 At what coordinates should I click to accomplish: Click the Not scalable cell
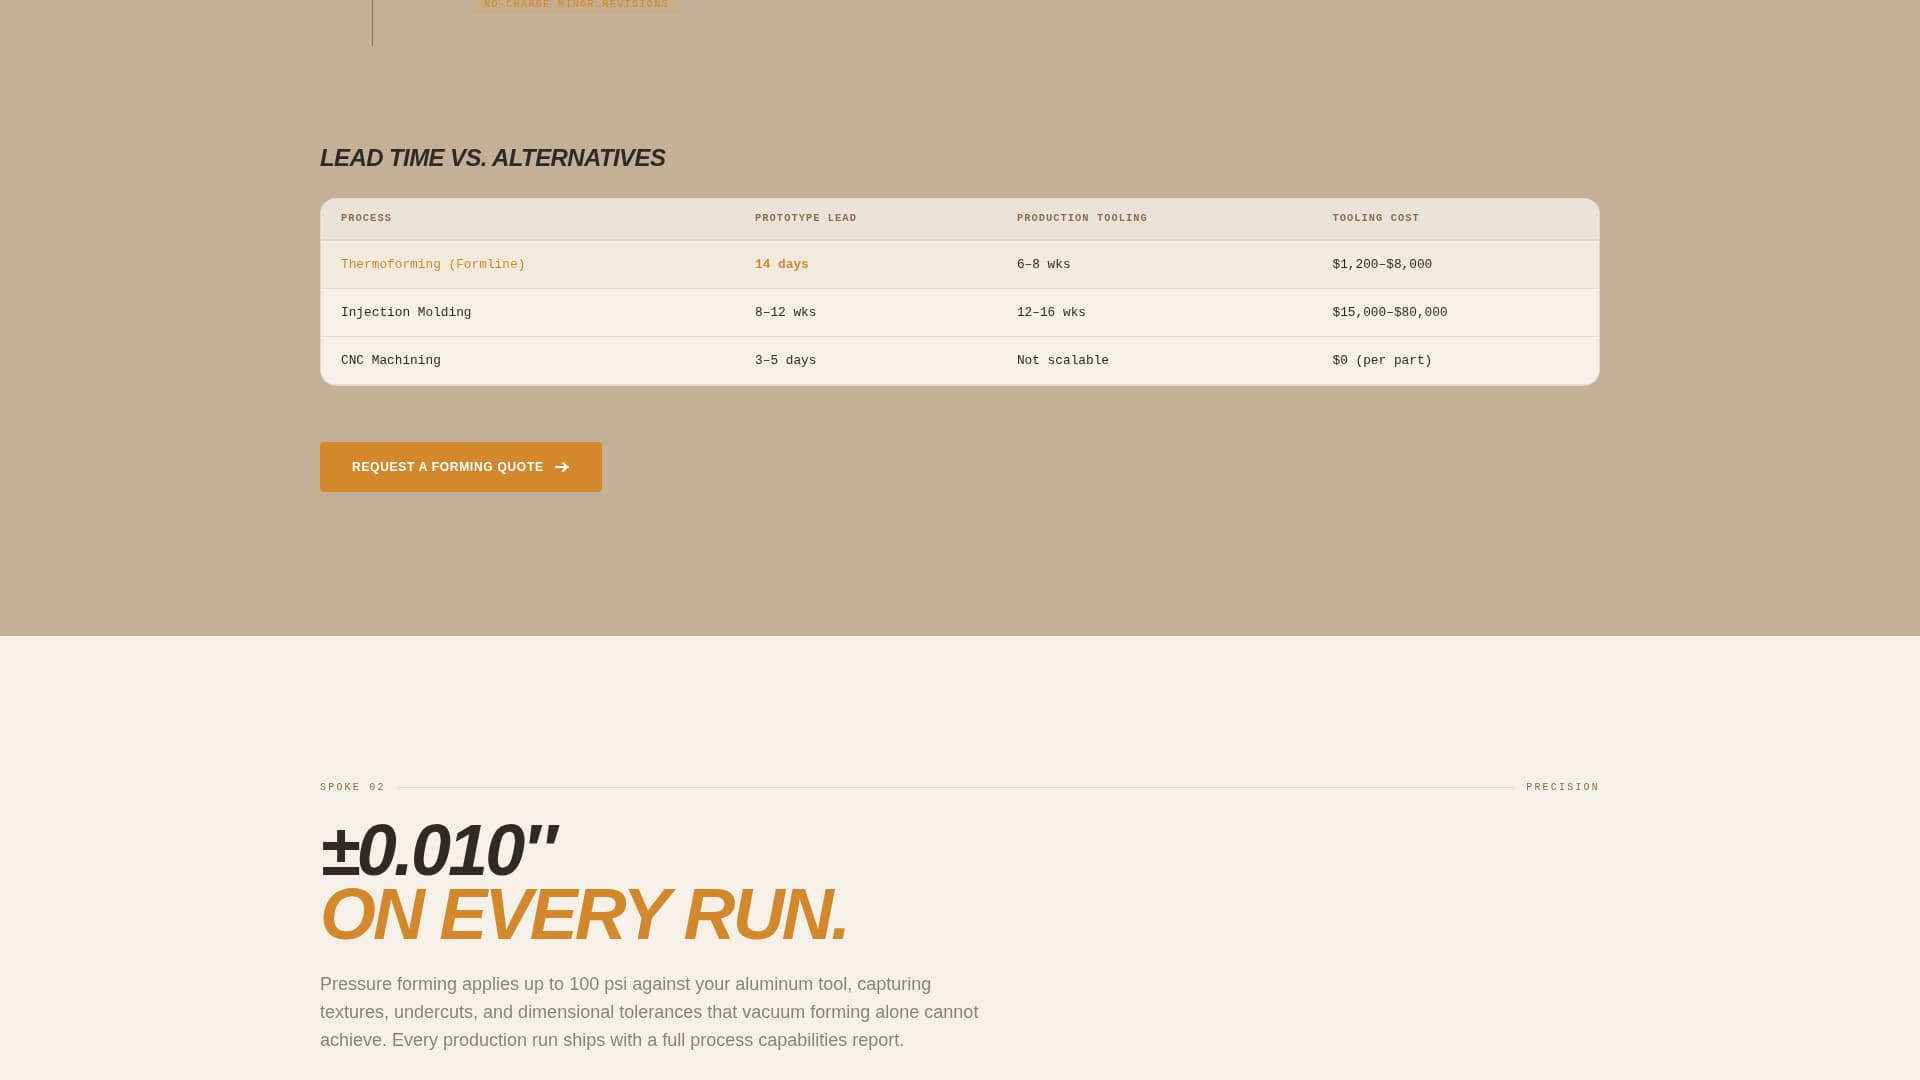coord(1062,360)
